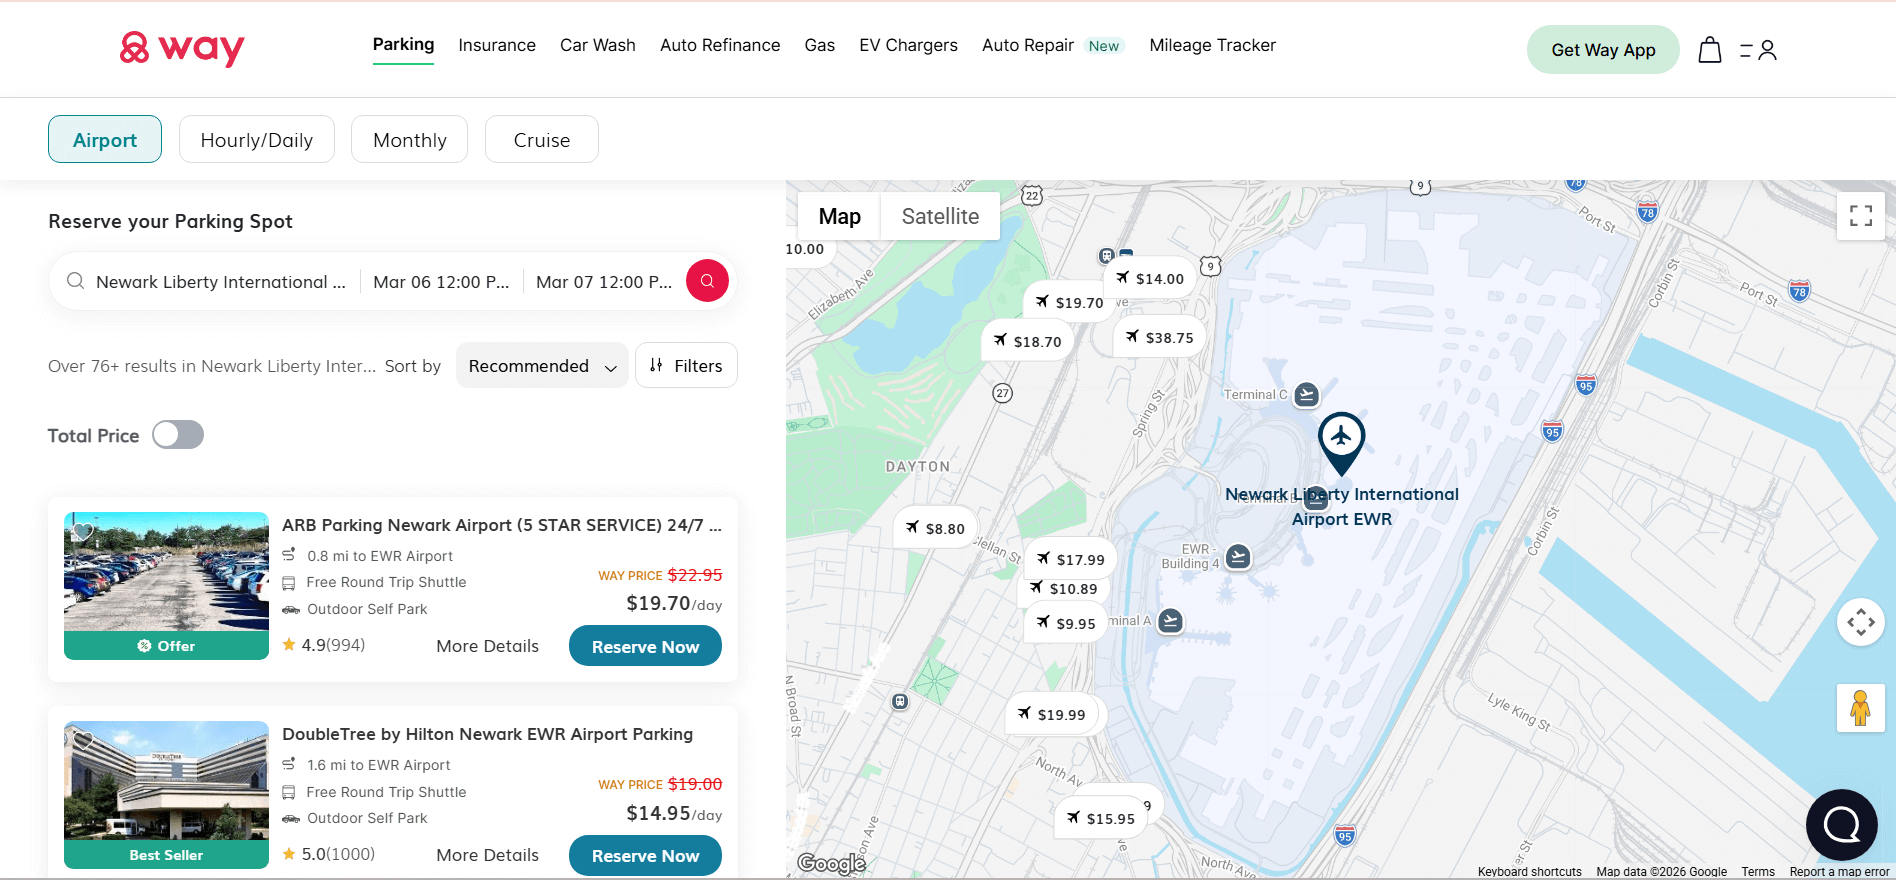Select the Cruise parking tab

[x=542, y=140]
